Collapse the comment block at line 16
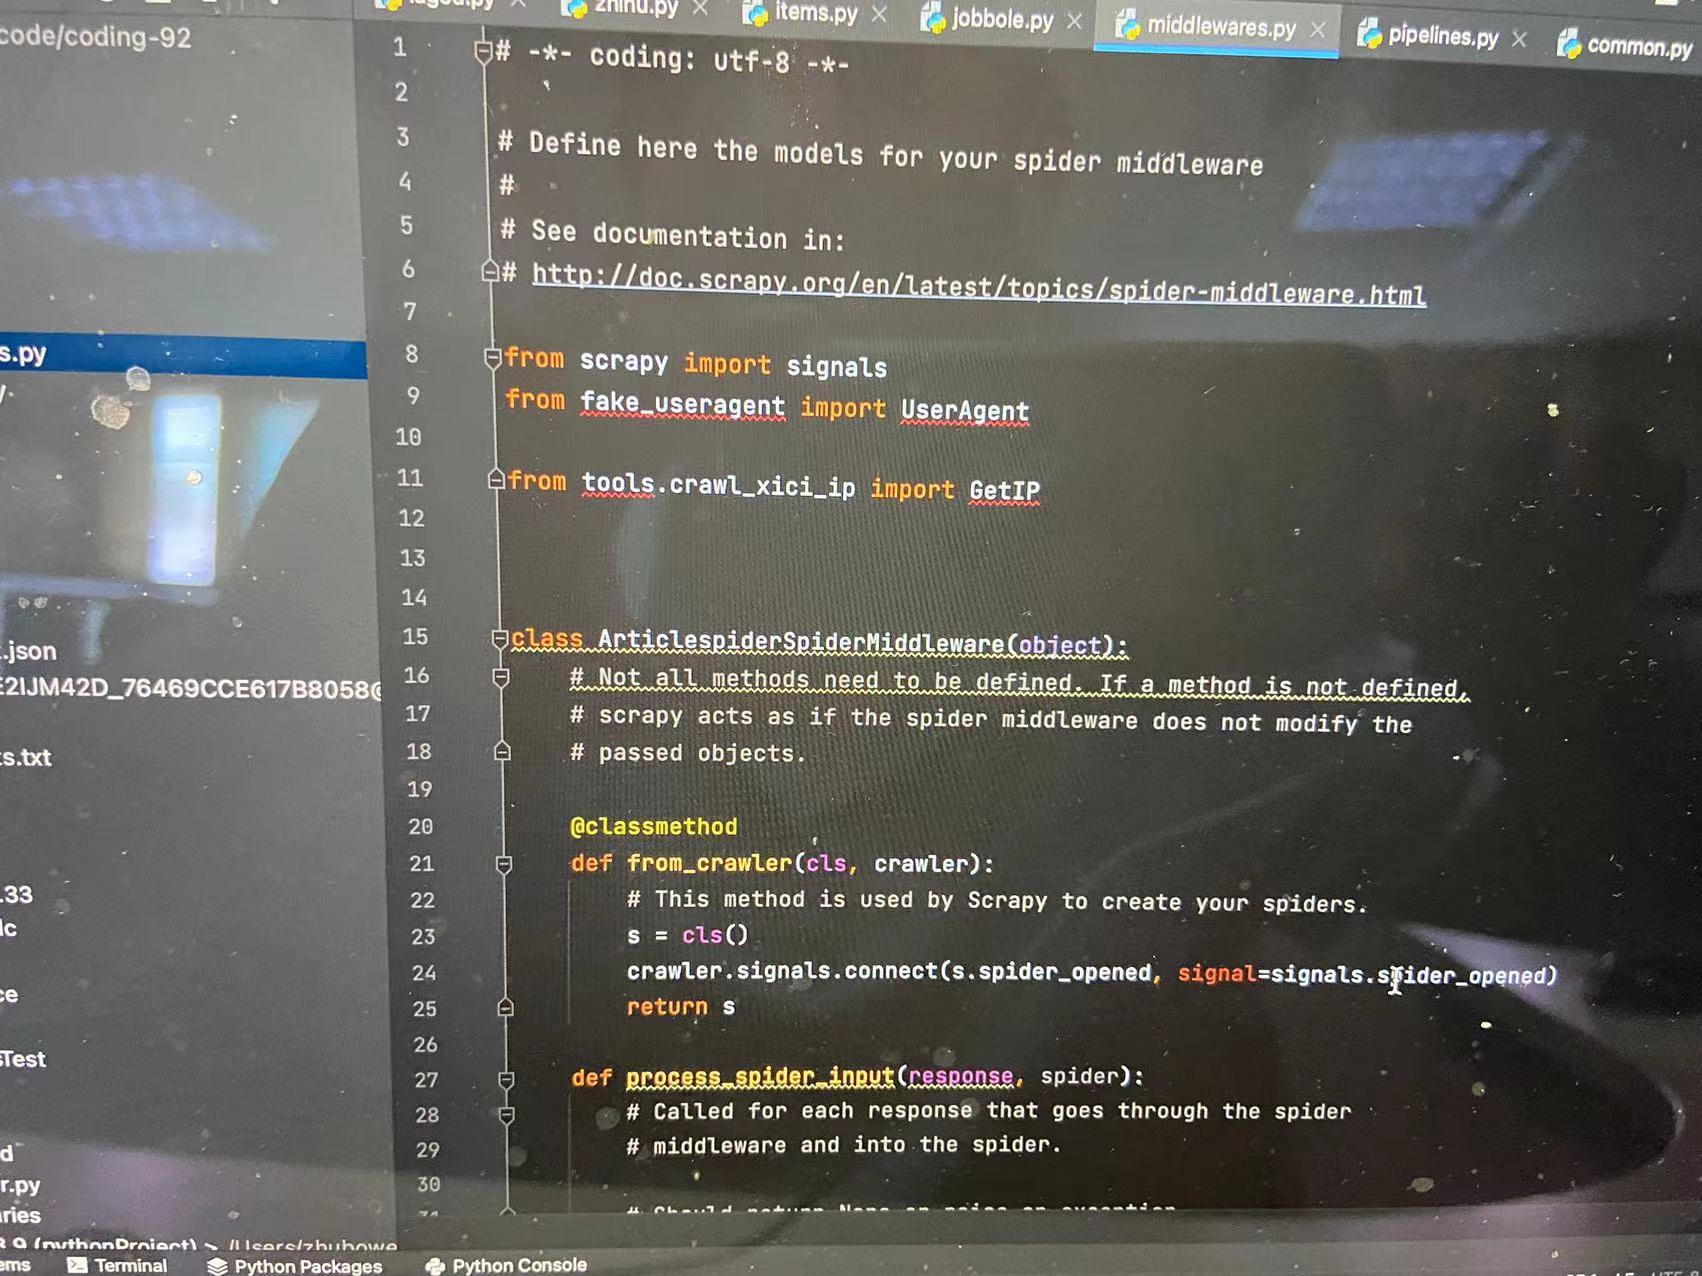The image size is (1702, 1276). pyautogui.click(x=501, y=678)
